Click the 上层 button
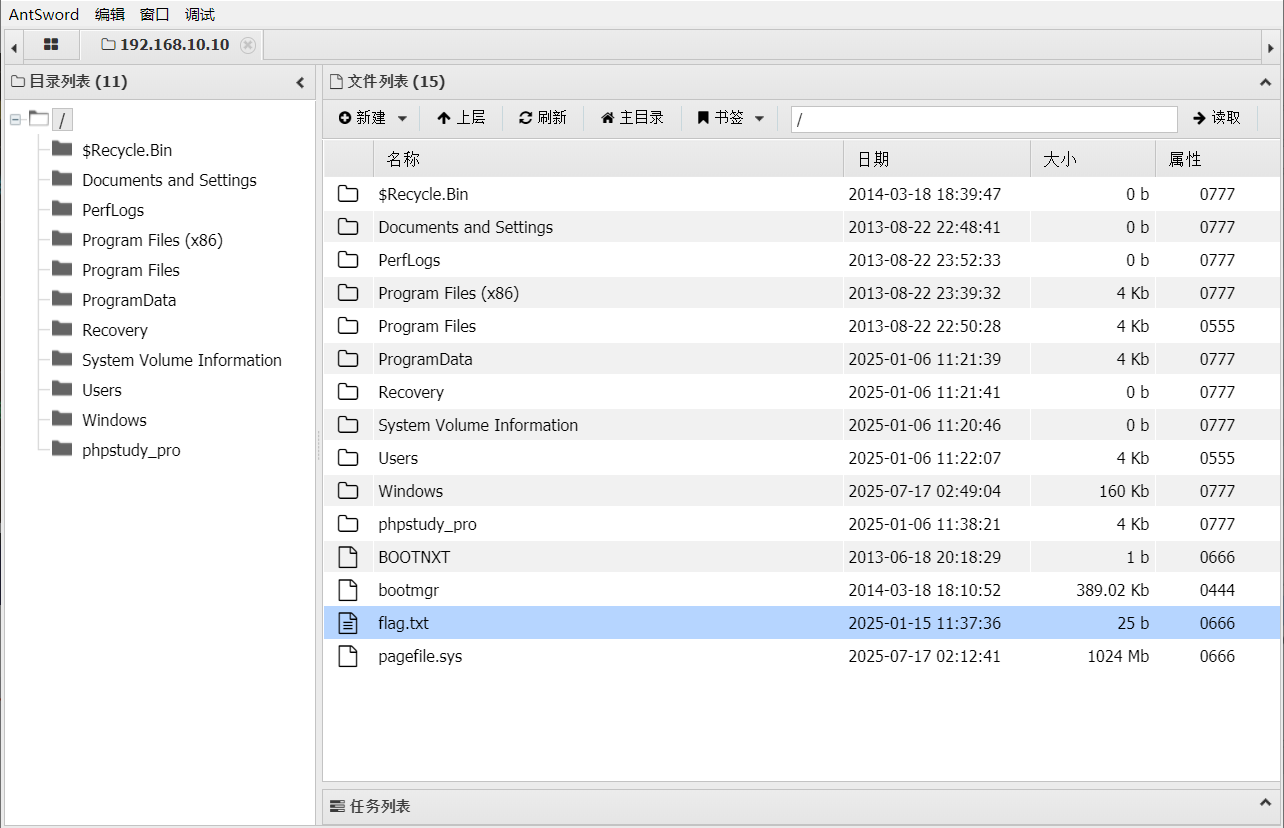This screenshot has height=828, width=1284. coord(461,118)
